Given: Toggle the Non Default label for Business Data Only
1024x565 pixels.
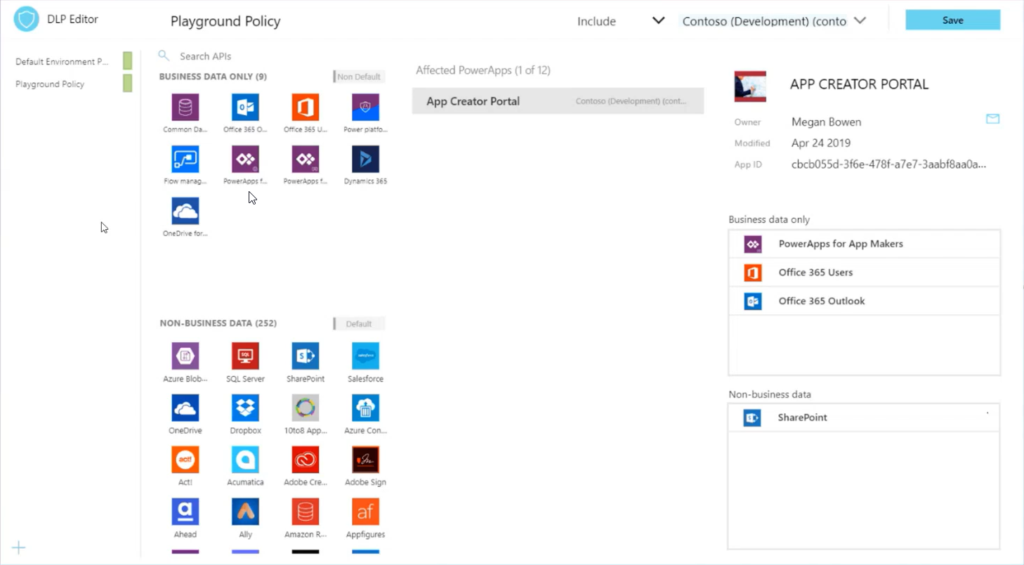Looking at the screenshot, I should [358, 76].
